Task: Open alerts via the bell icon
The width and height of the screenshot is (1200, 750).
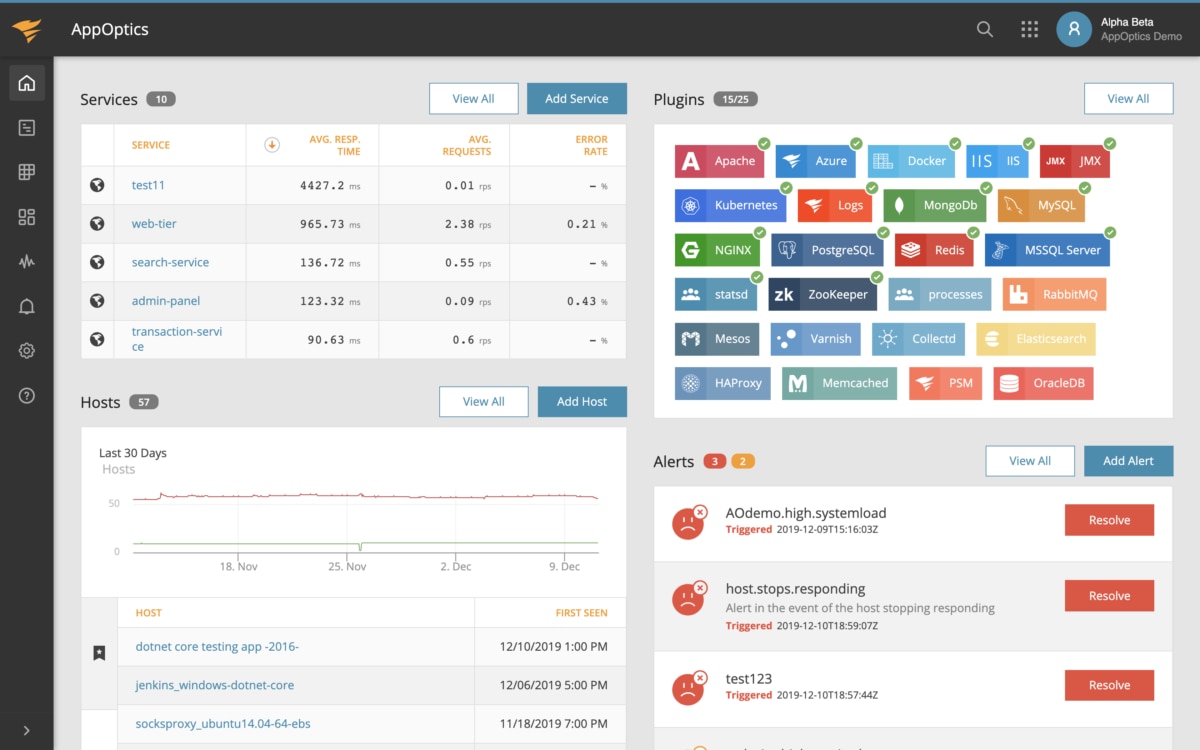Action: [x=26, y=306]
